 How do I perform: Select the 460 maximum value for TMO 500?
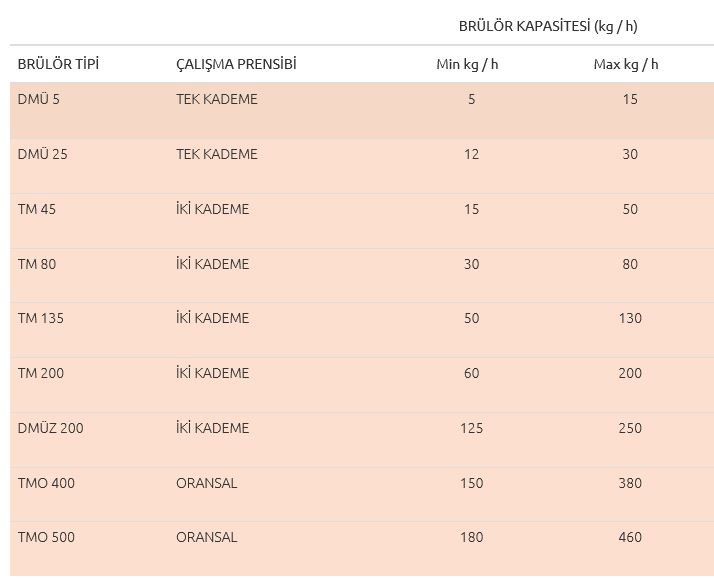[629, 537]
